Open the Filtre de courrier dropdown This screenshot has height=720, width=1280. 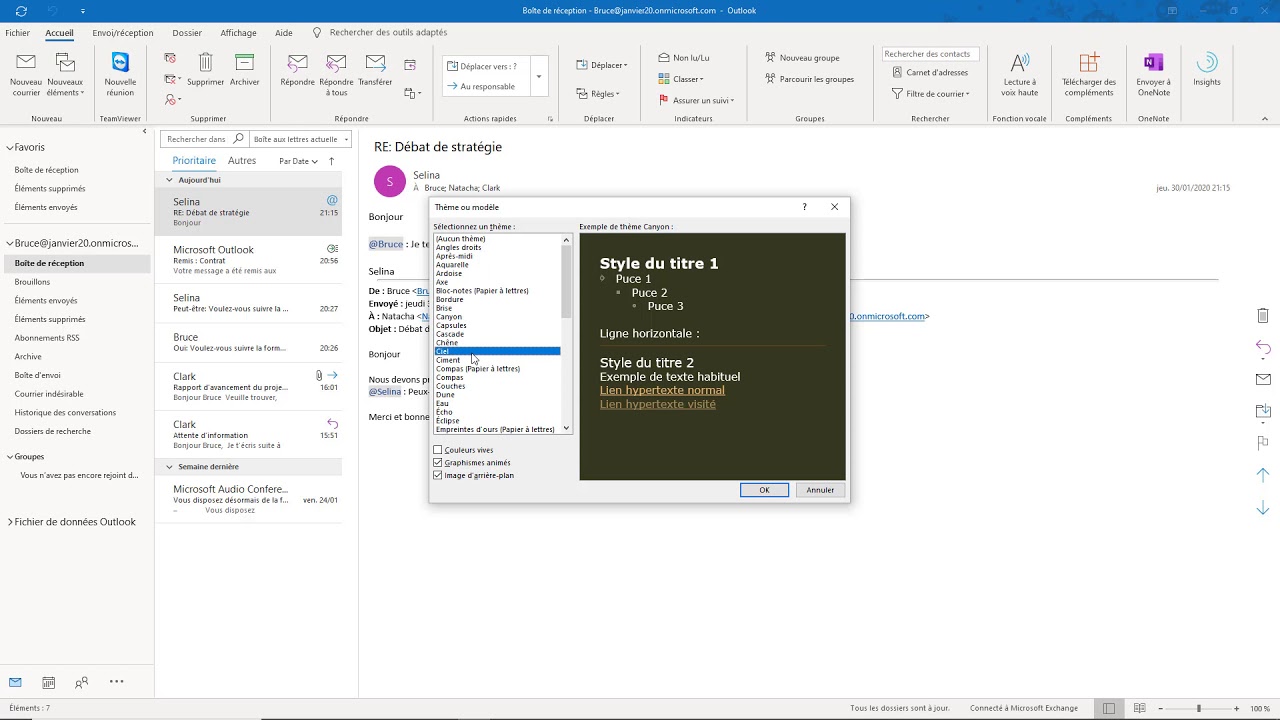(x=930, y=94)
